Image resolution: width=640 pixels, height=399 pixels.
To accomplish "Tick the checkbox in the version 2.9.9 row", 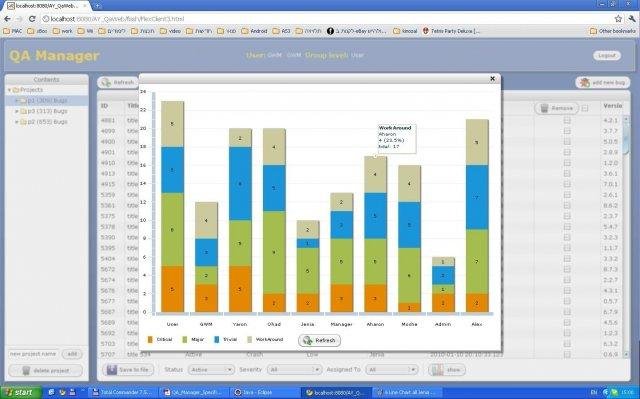I will (x=567, y=152).
